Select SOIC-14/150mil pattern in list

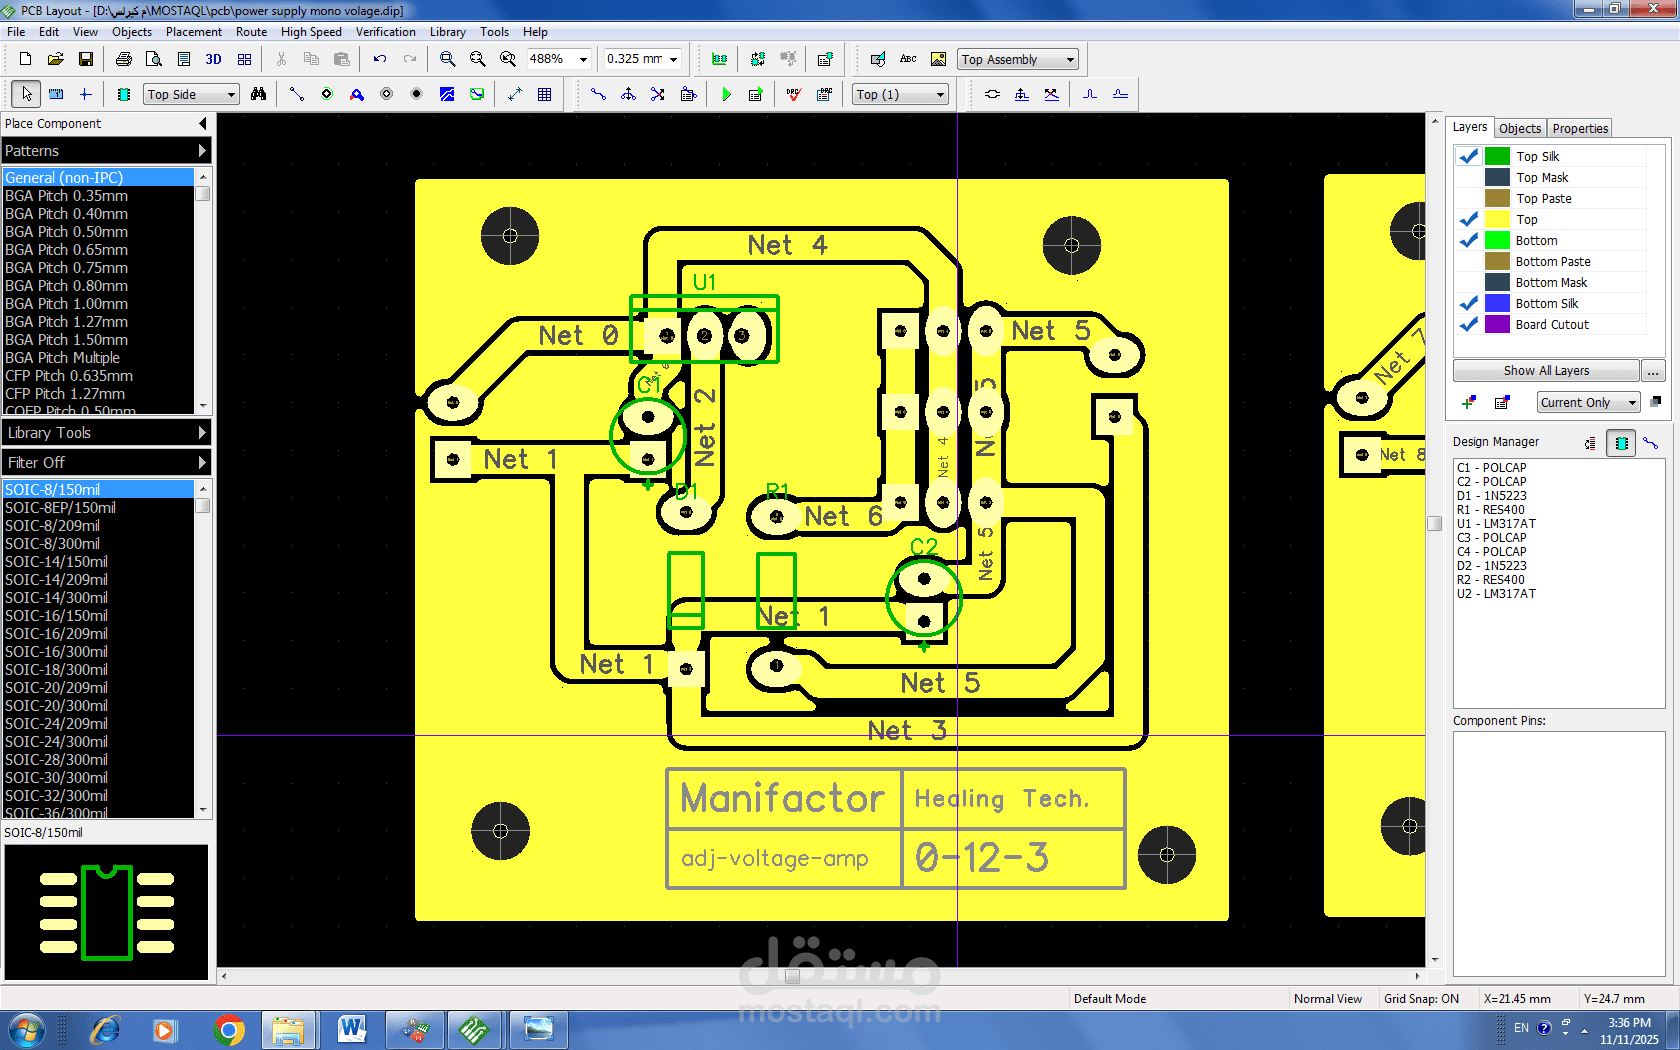point(98,562)
